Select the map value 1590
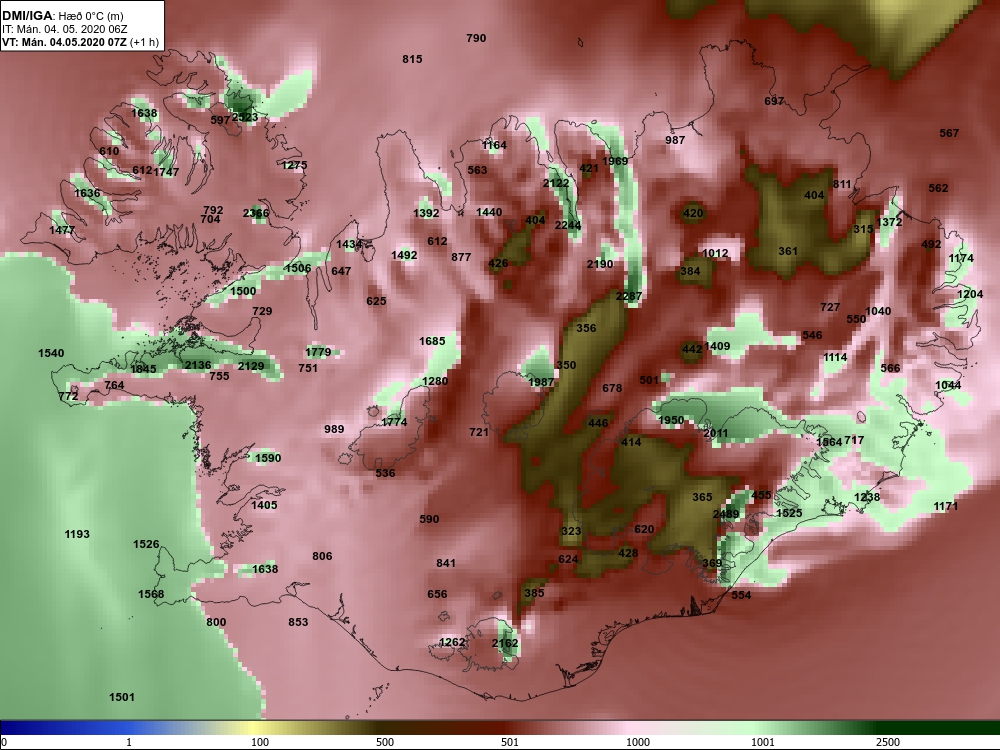 [268, 458]
